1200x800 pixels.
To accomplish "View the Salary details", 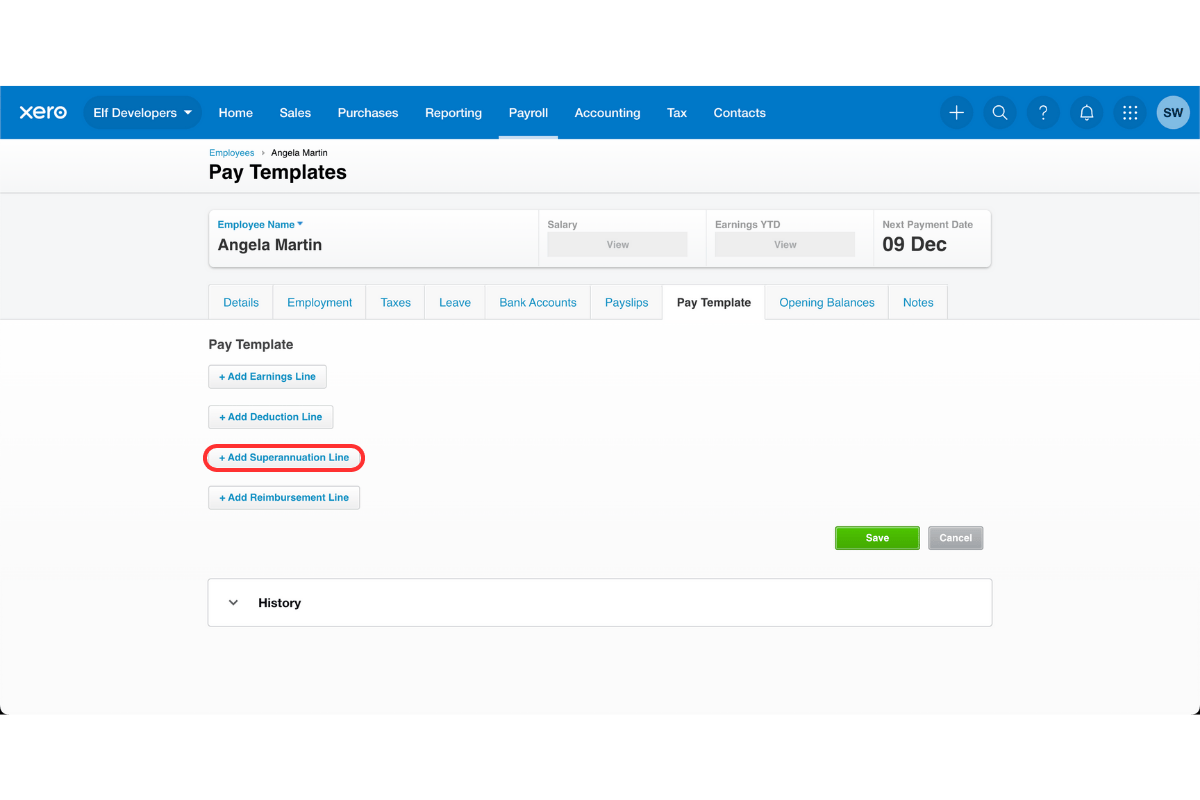I will click(x=617, y=244).
